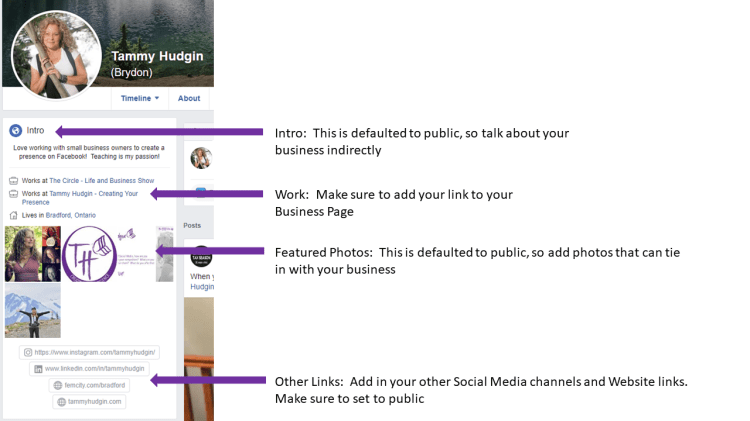Click the small avatar in the post composer
750x421 pixels.
[x=201, y=157]
